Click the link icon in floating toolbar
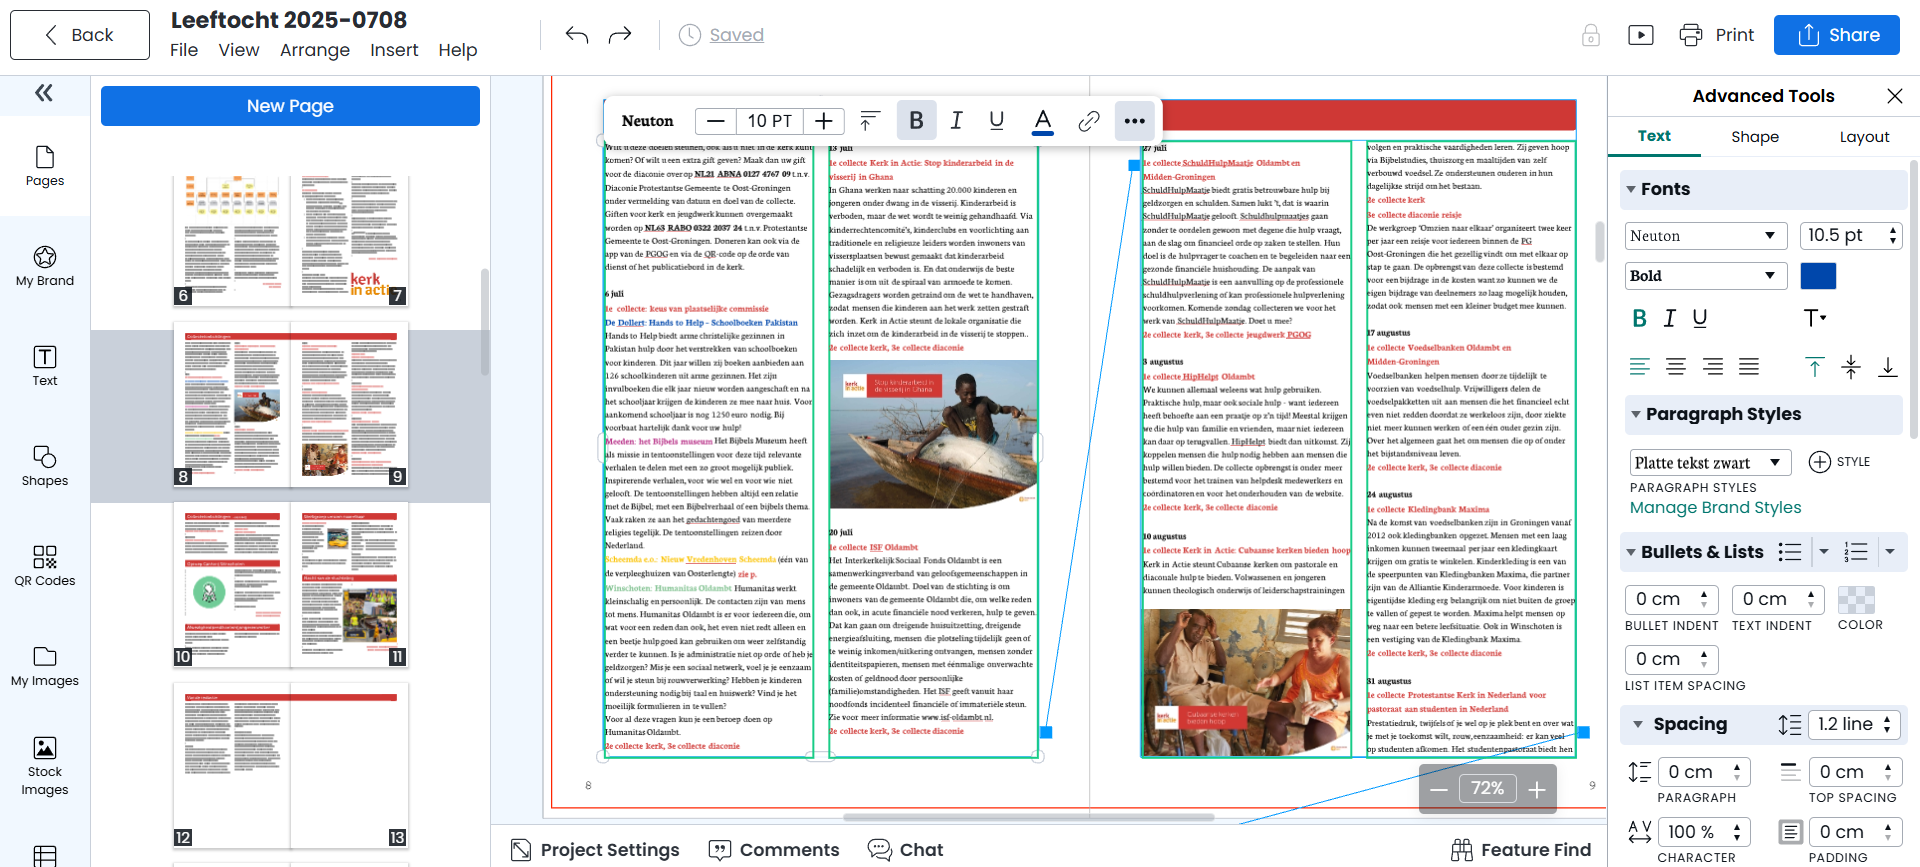Viewport: 1920px width, 867px height. click(x=1089, y=121)
